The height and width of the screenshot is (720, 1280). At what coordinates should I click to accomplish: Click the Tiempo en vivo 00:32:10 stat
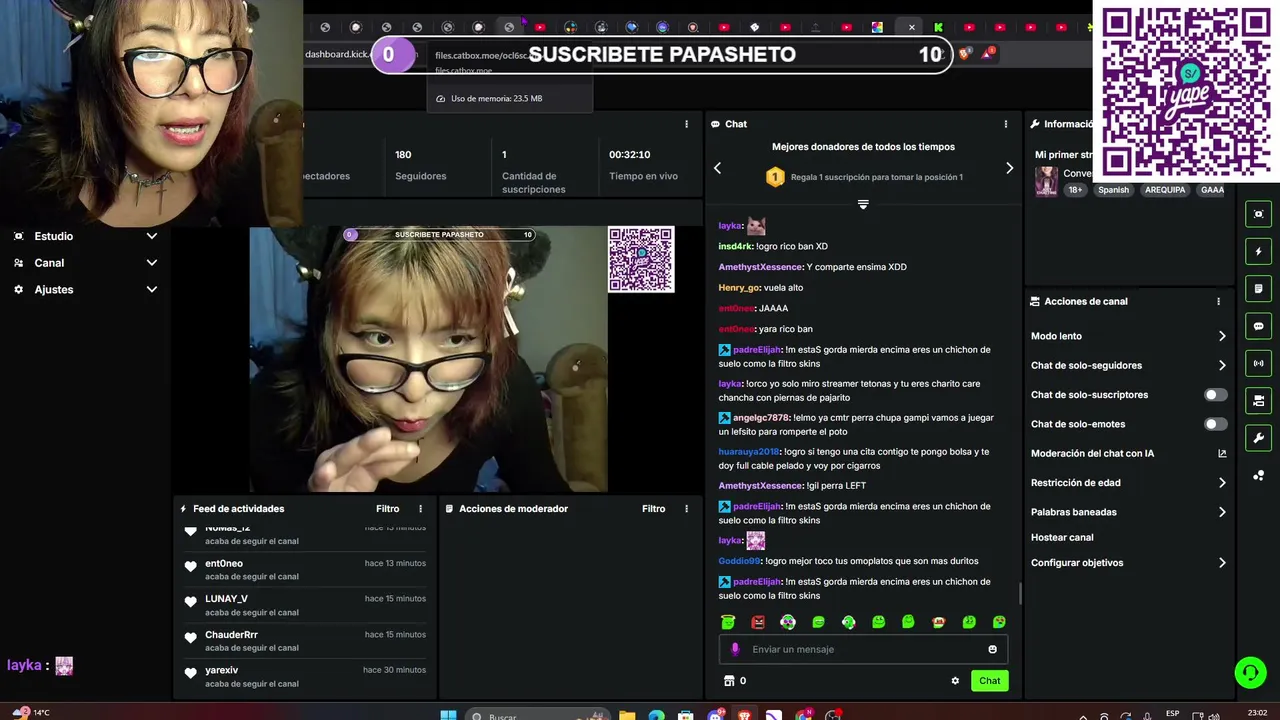click(x=643, y=165)
